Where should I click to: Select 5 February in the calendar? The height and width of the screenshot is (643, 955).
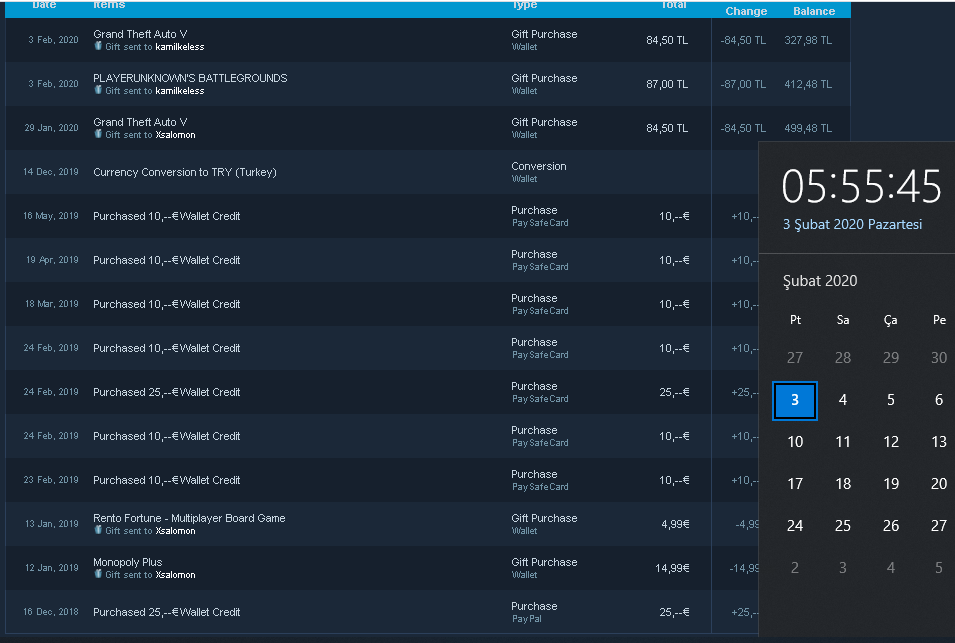(x=891, y=400)
